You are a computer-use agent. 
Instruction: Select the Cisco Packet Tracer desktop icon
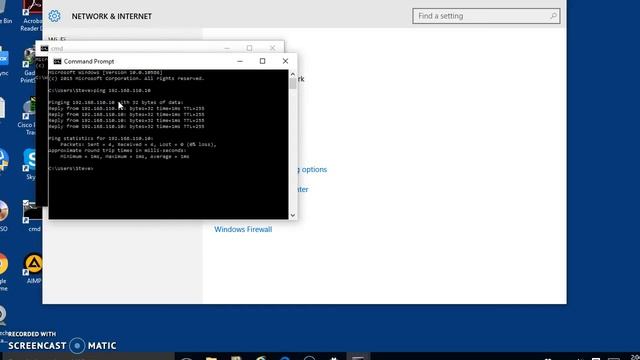coord(29,117)
